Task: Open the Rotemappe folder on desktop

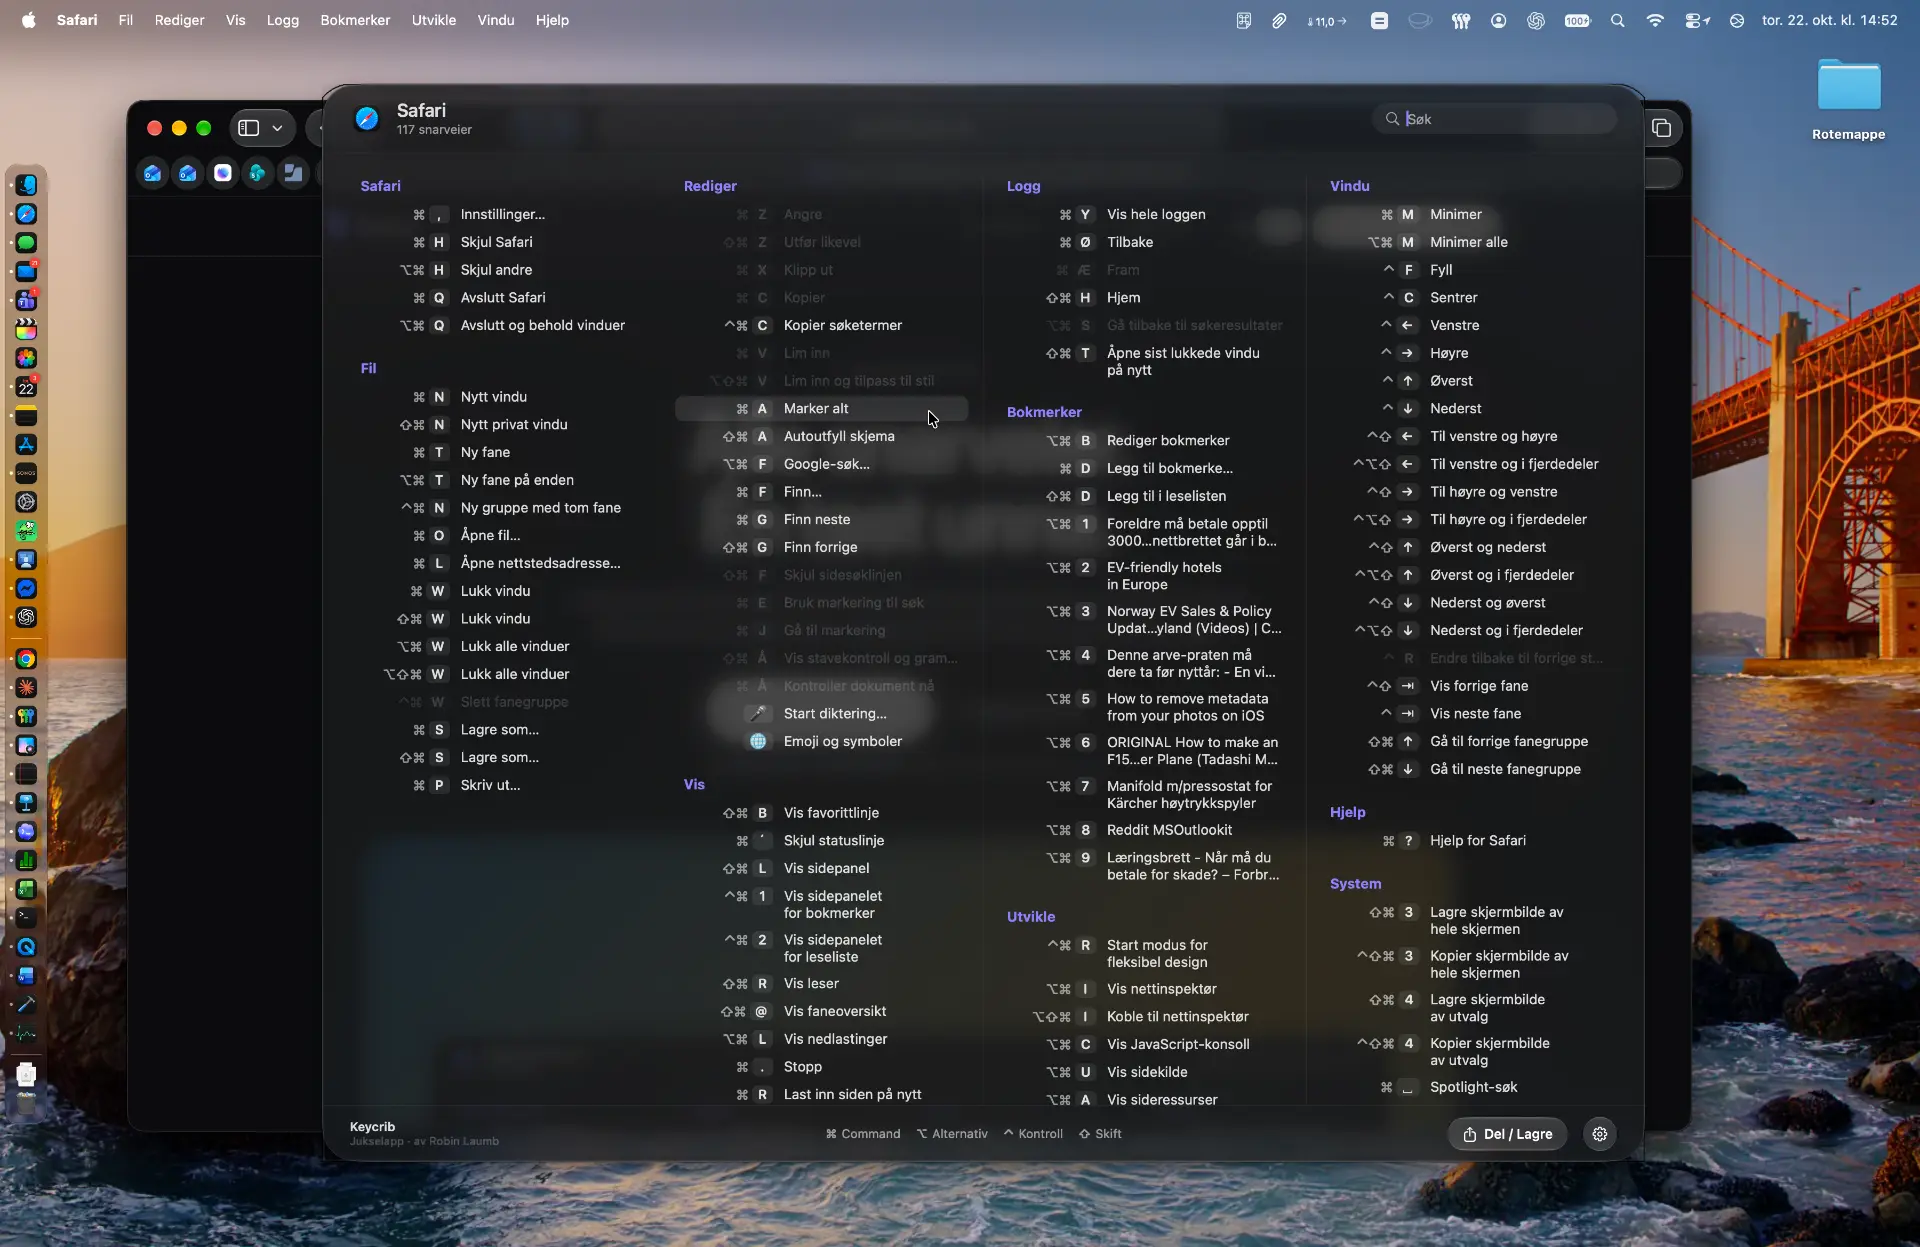Action: coord(1848,99)
